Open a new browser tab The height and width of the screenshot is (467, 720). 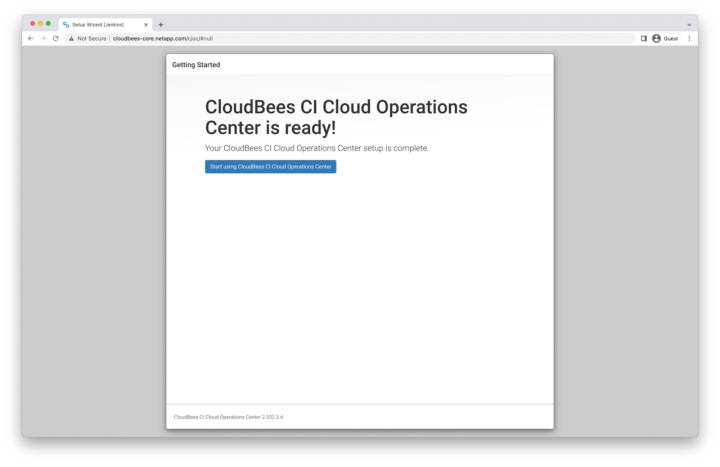click(161, 24)
